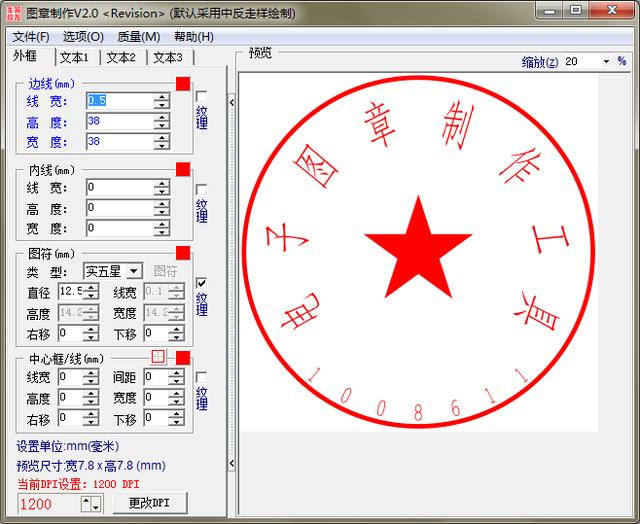The height and width of the screenshot is (524, 640).
Task: Decrease 中心框 下移 with down arrow
Action: [x=176, y=422]
